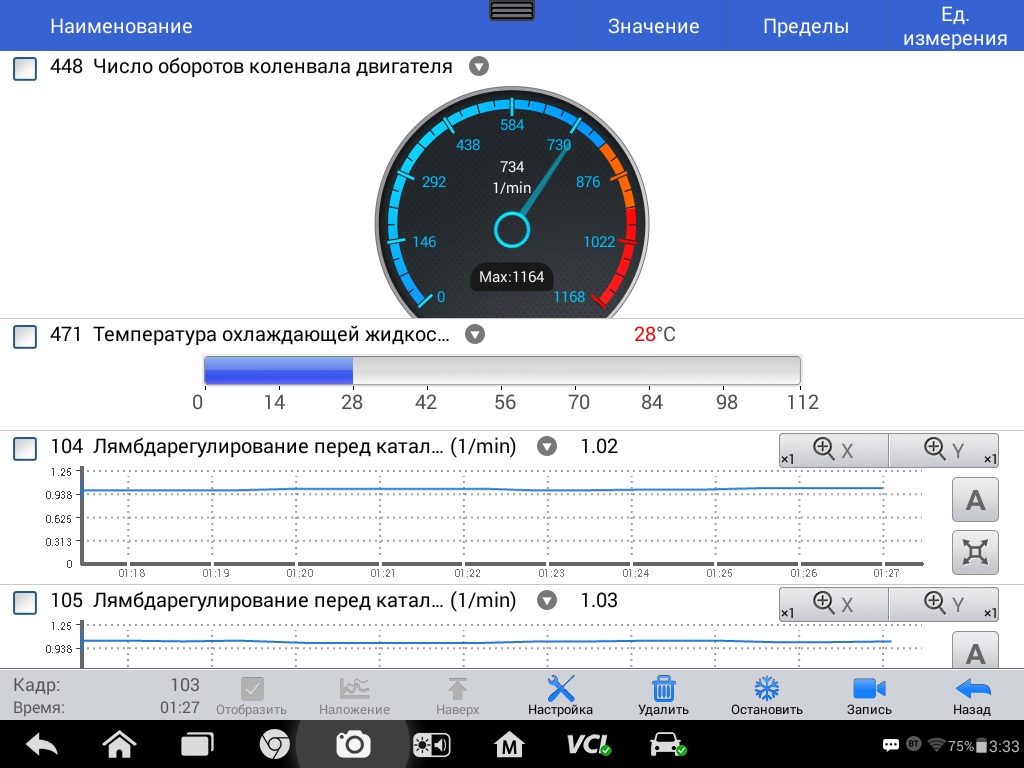Start recording with the Запись camera icon

tap(869, 695)
